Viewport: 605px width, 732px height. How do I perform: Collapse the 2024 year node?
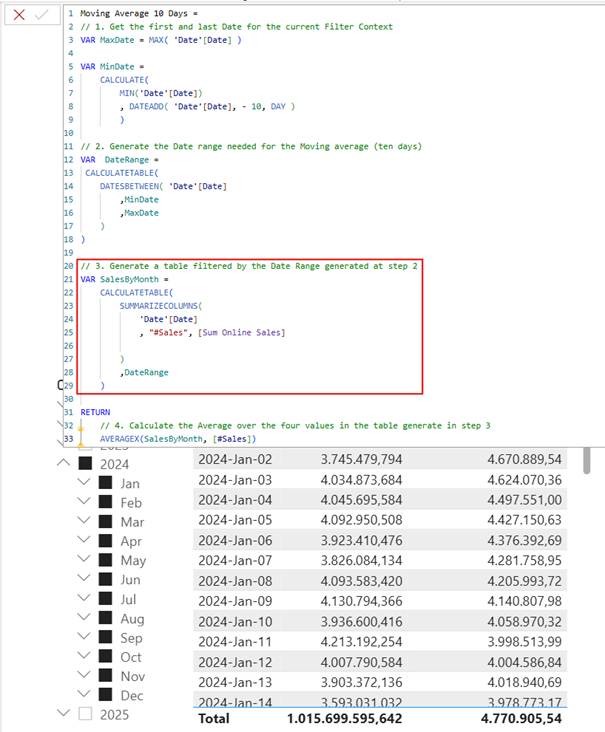[x=63, y=463]
